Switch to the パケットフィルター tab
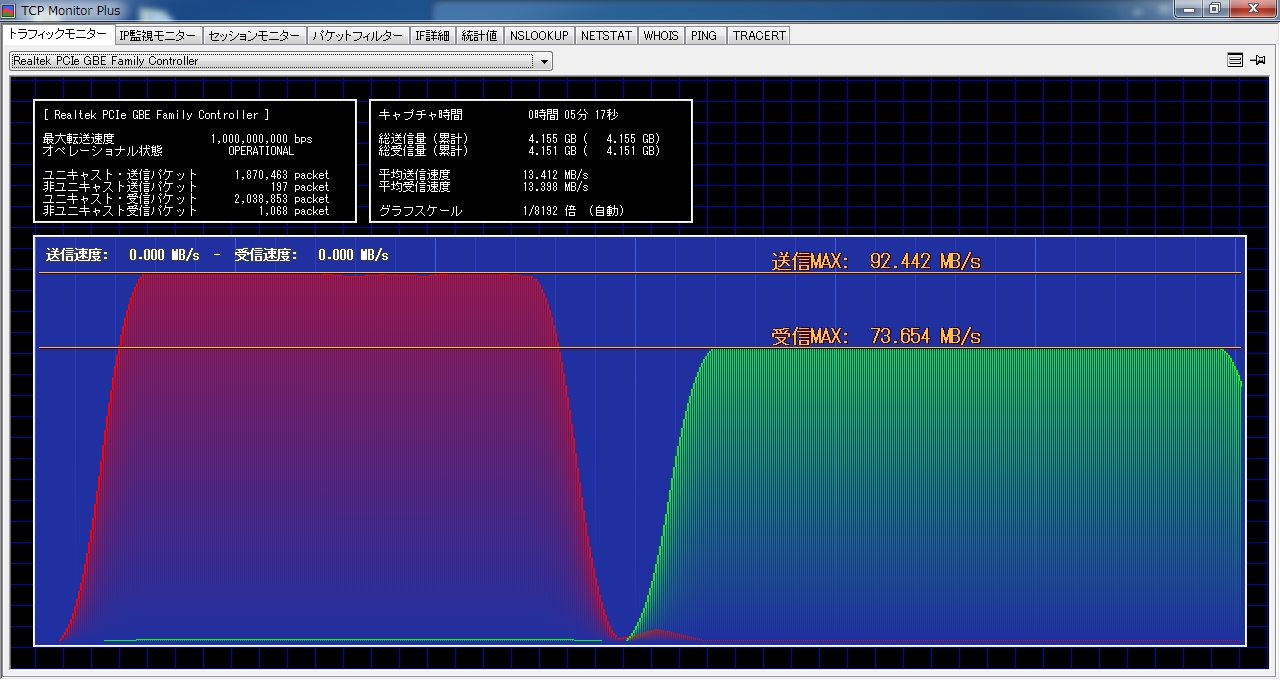The width and height of the screenshot is (1280, 680). coord(357,35)
